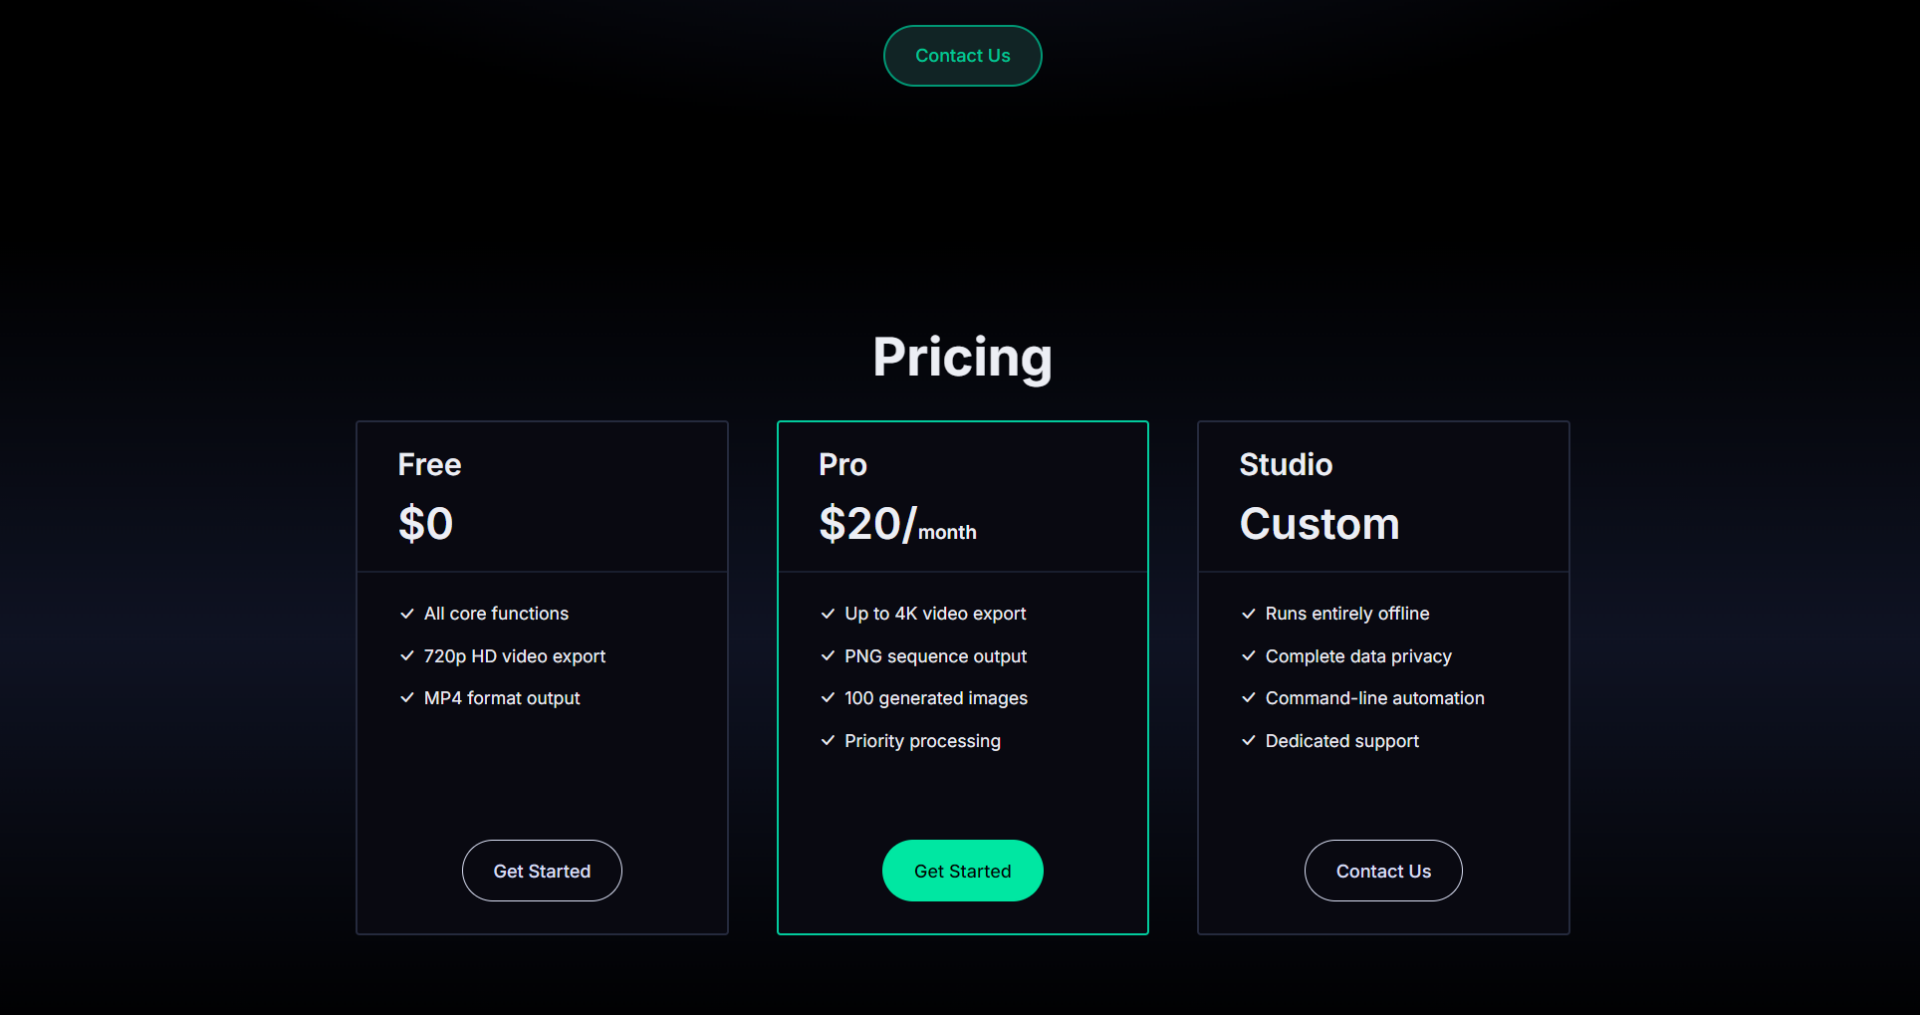Click the checkmark next to MP4 format output
Viewport: 1920px width, 1015px height.
pyautogui.click(x=407, y=698)
